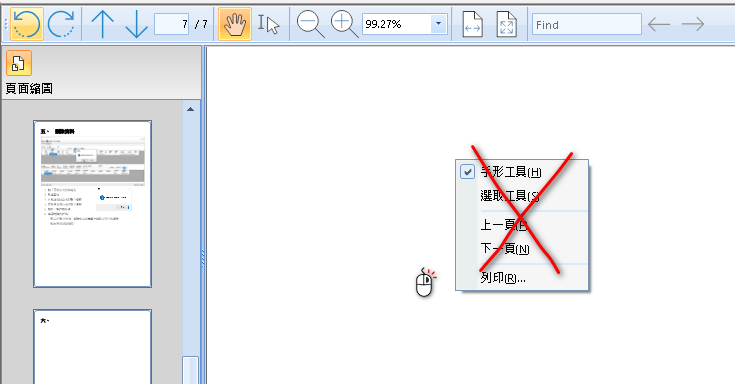Toggle the page thumbnails panel icon
735x384 pixels.
click(19, 63)
